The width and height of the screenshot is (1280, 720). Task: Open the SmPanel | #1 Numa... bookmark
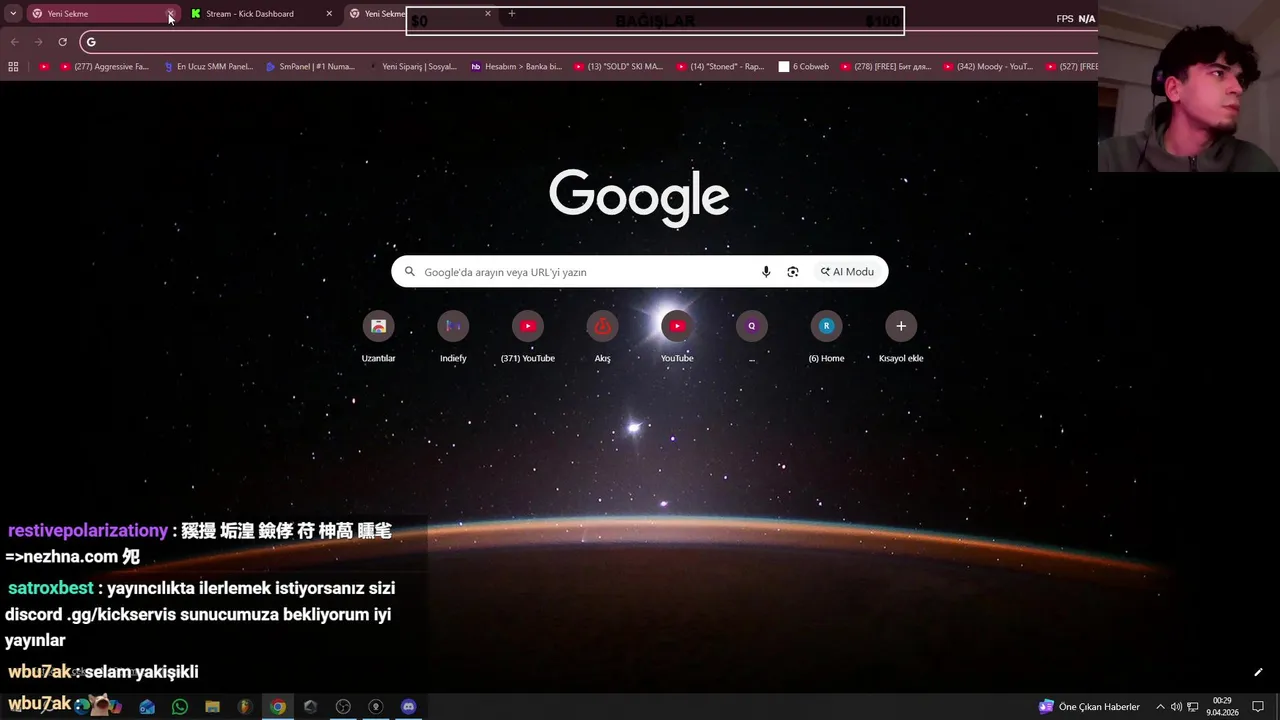310,67
